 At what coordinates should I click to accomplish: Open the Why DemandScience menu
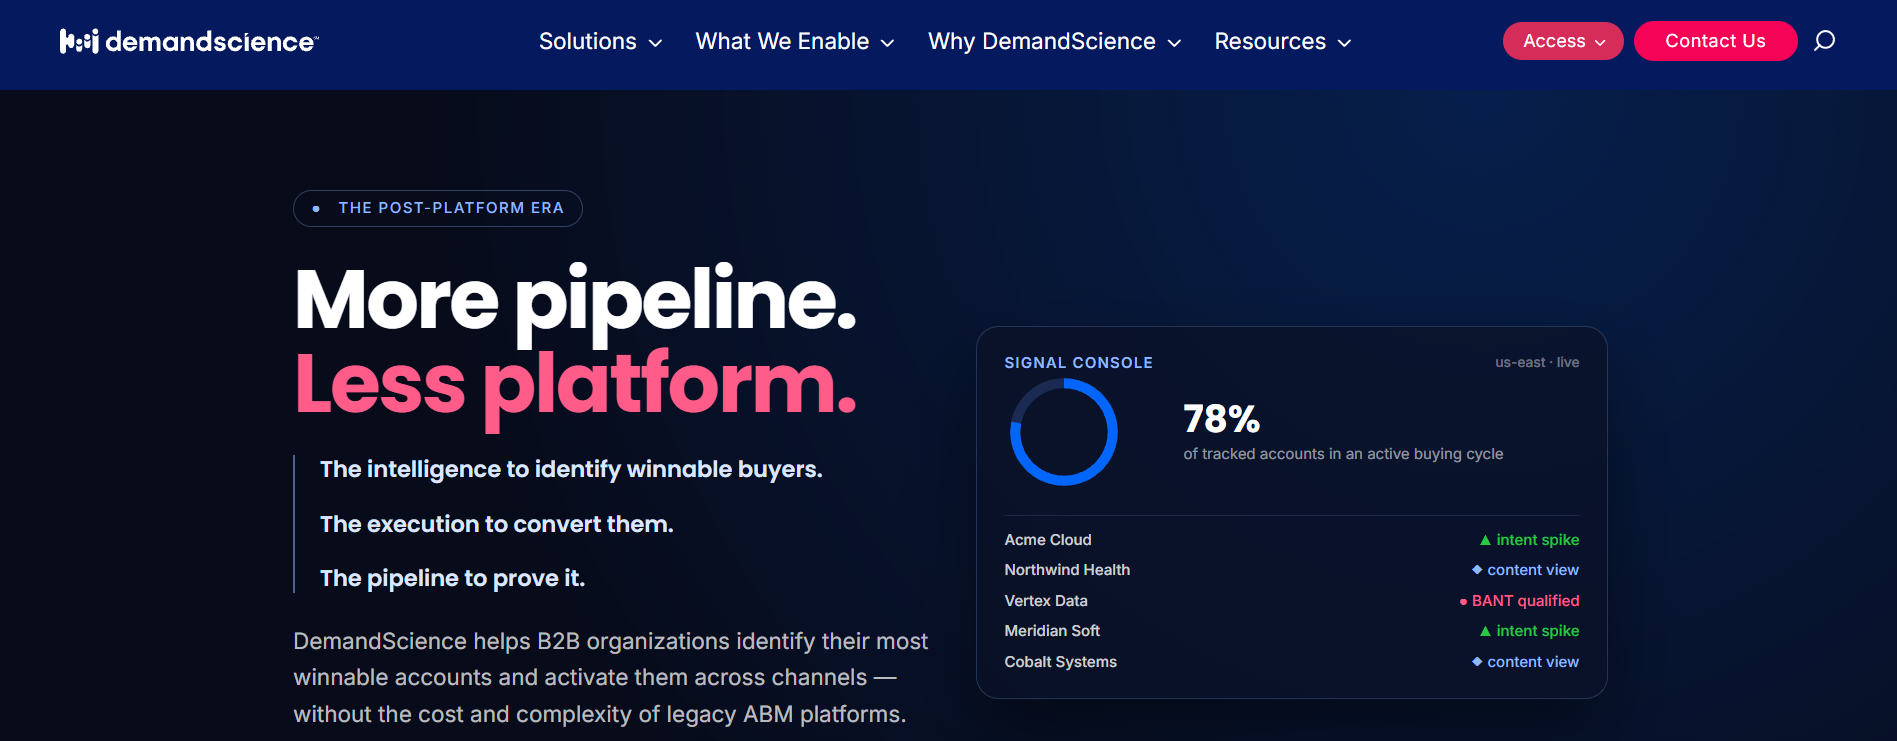tap(1055, 41)
